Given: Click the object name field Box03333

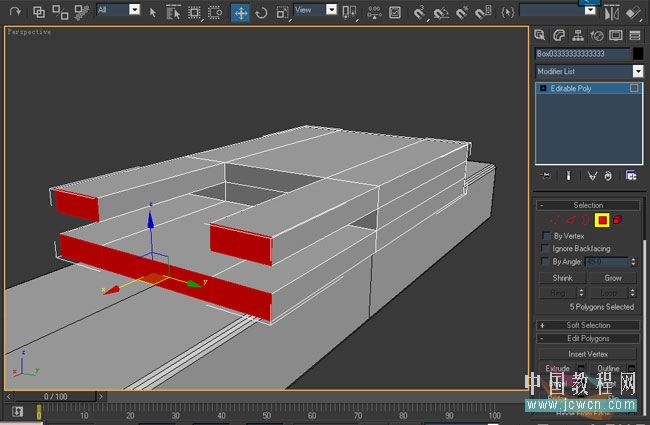Looking at the screenshot, I should (x=582, y=53).
